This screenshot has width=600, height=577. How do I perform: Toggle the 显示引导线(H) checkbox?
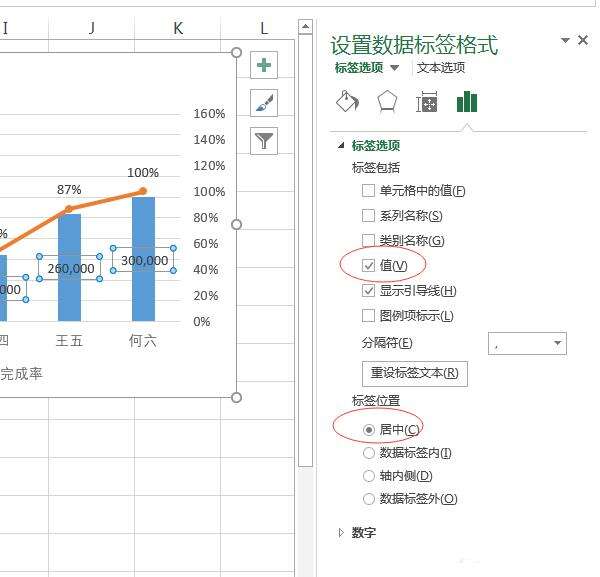click(368, 291)
